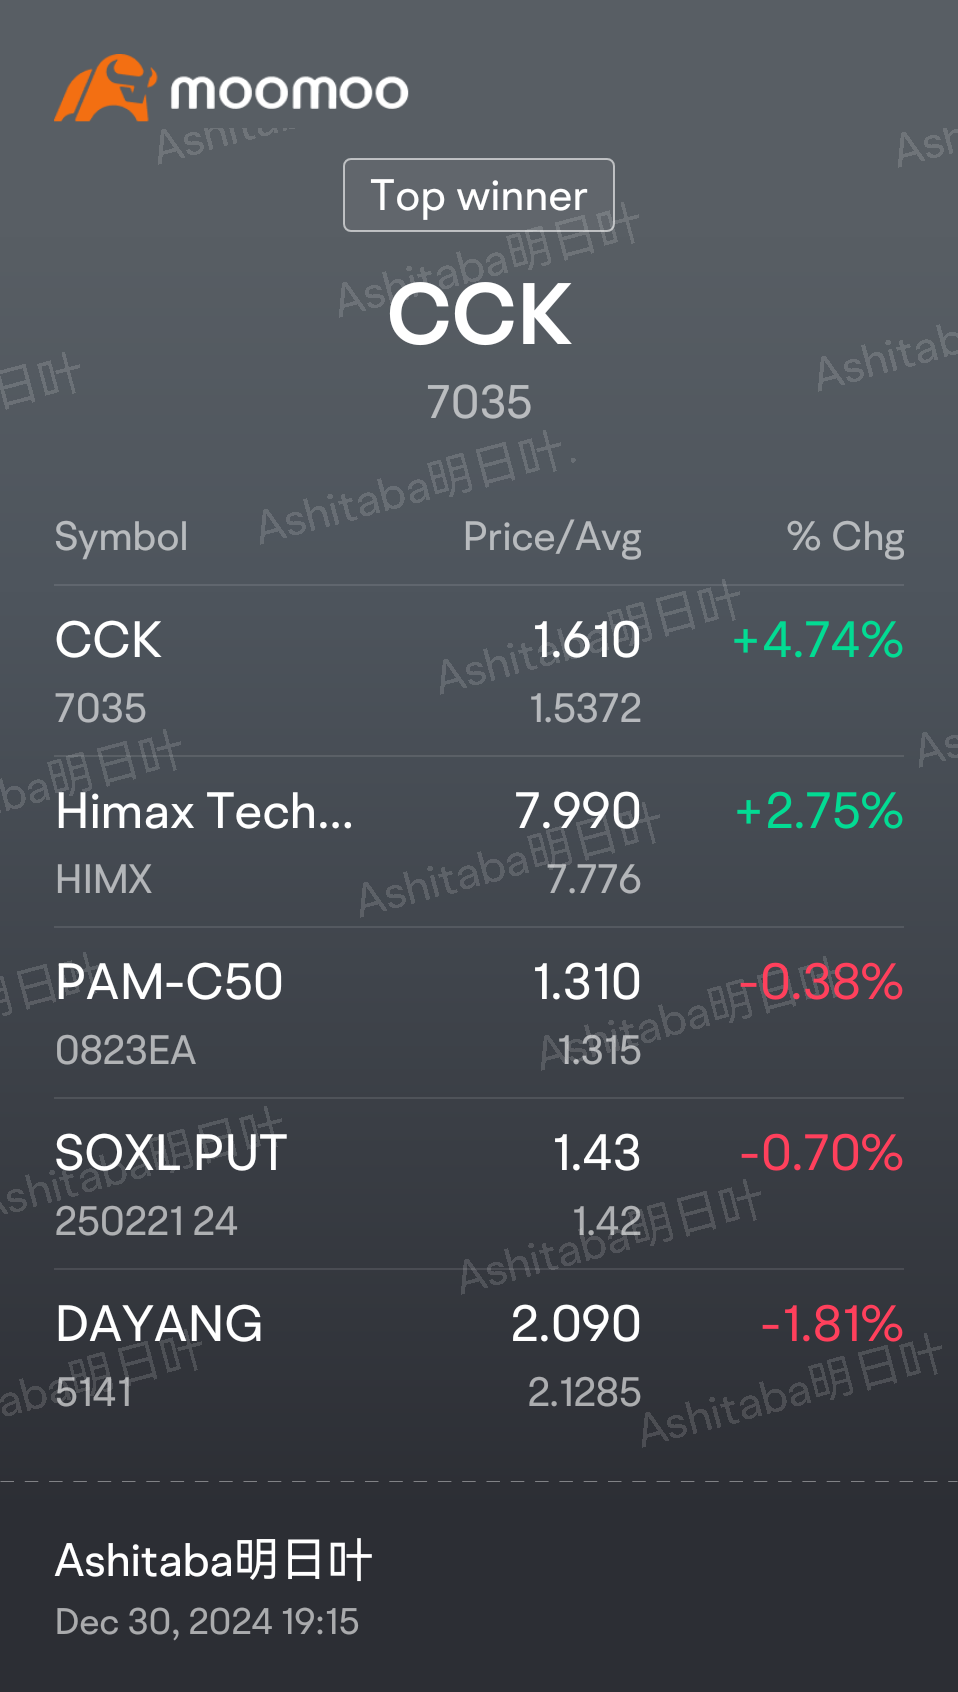Screen dimensions: 958x1692
Task: Open the Ashitaba明日叶 username profile
Action: [x=213, y=1560]
